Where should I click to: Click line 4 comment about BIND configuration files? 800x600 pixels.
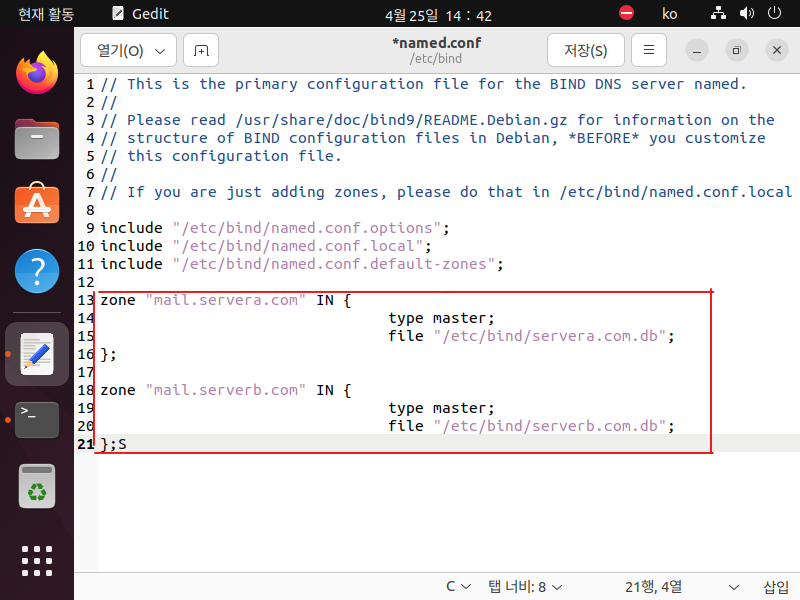click(433, 138)
